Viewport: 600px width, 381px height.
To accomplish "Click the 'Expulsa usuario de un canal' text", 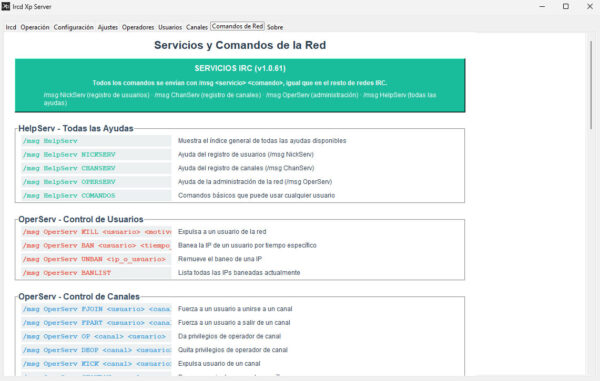I will click(219, 363).
